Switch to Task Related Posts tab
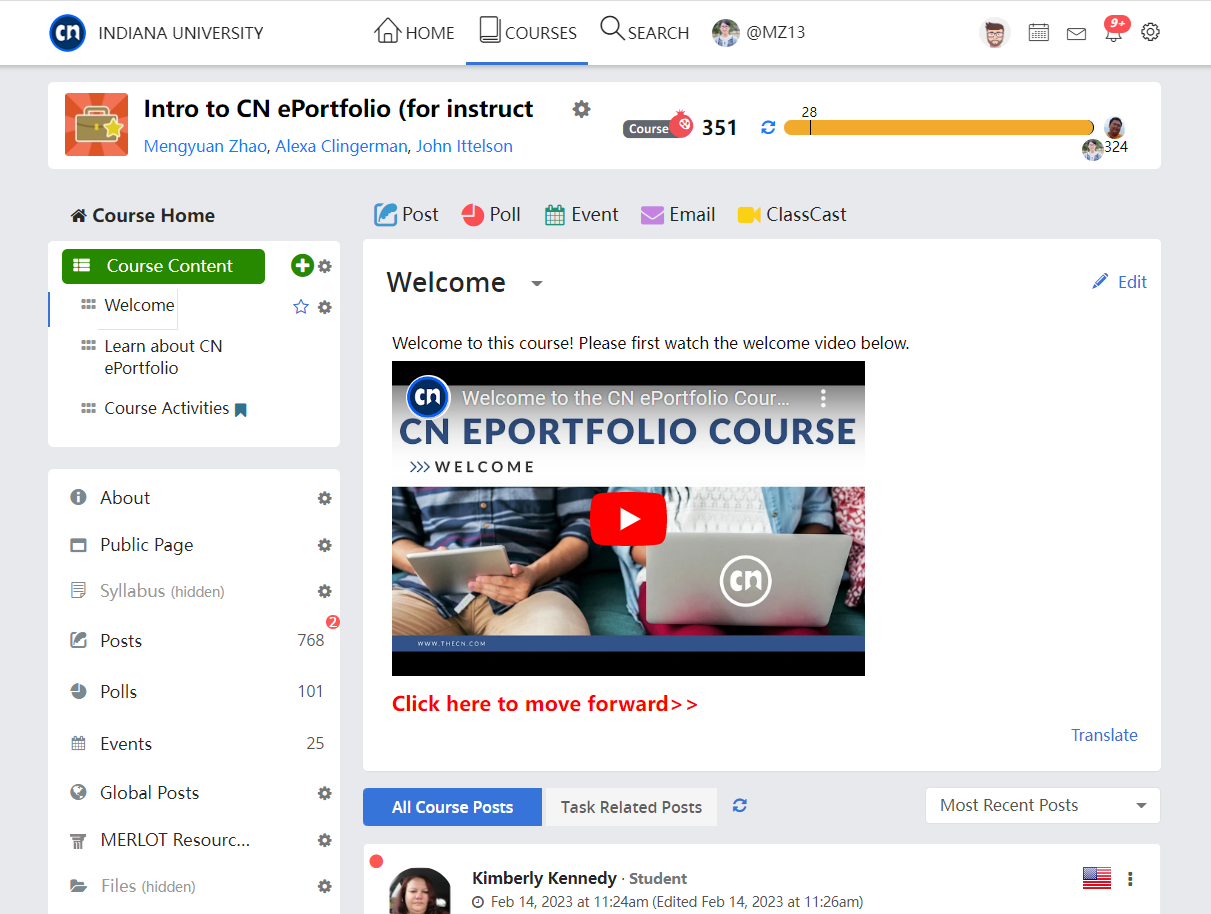The height and width of the screenshot is (914, 1211). click(631, 807)
